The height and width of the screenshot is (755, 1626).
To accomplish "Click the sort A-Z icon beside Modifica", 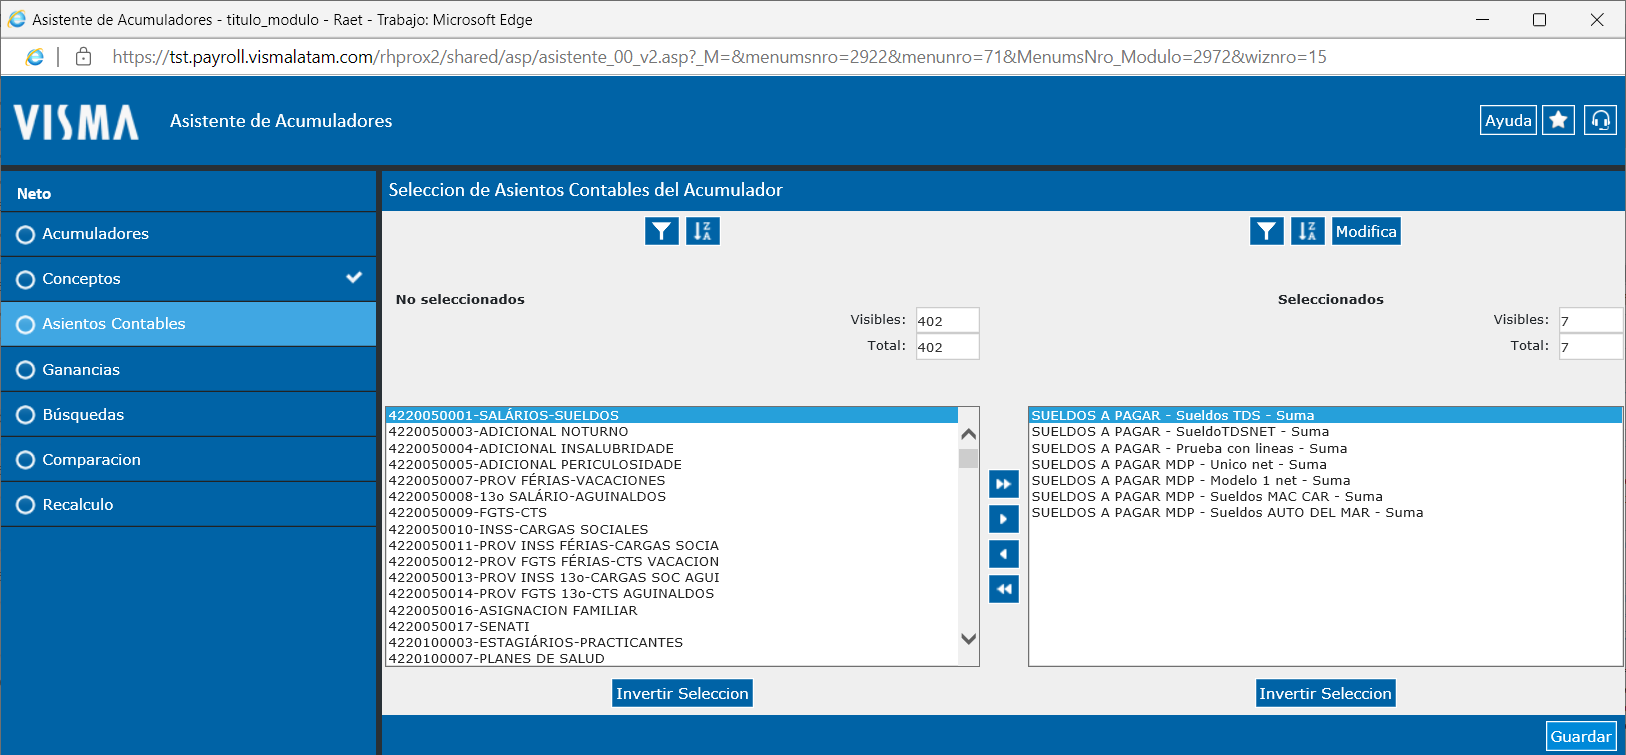I will click(x=1308, y=231).
